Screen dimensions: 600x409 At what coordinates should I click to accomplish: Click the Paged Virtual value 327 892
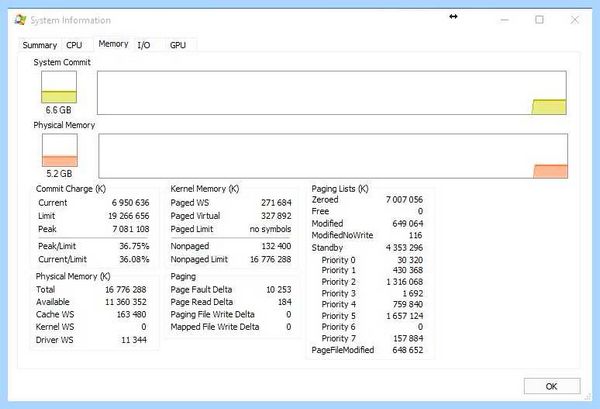click(x=276, y=216)
